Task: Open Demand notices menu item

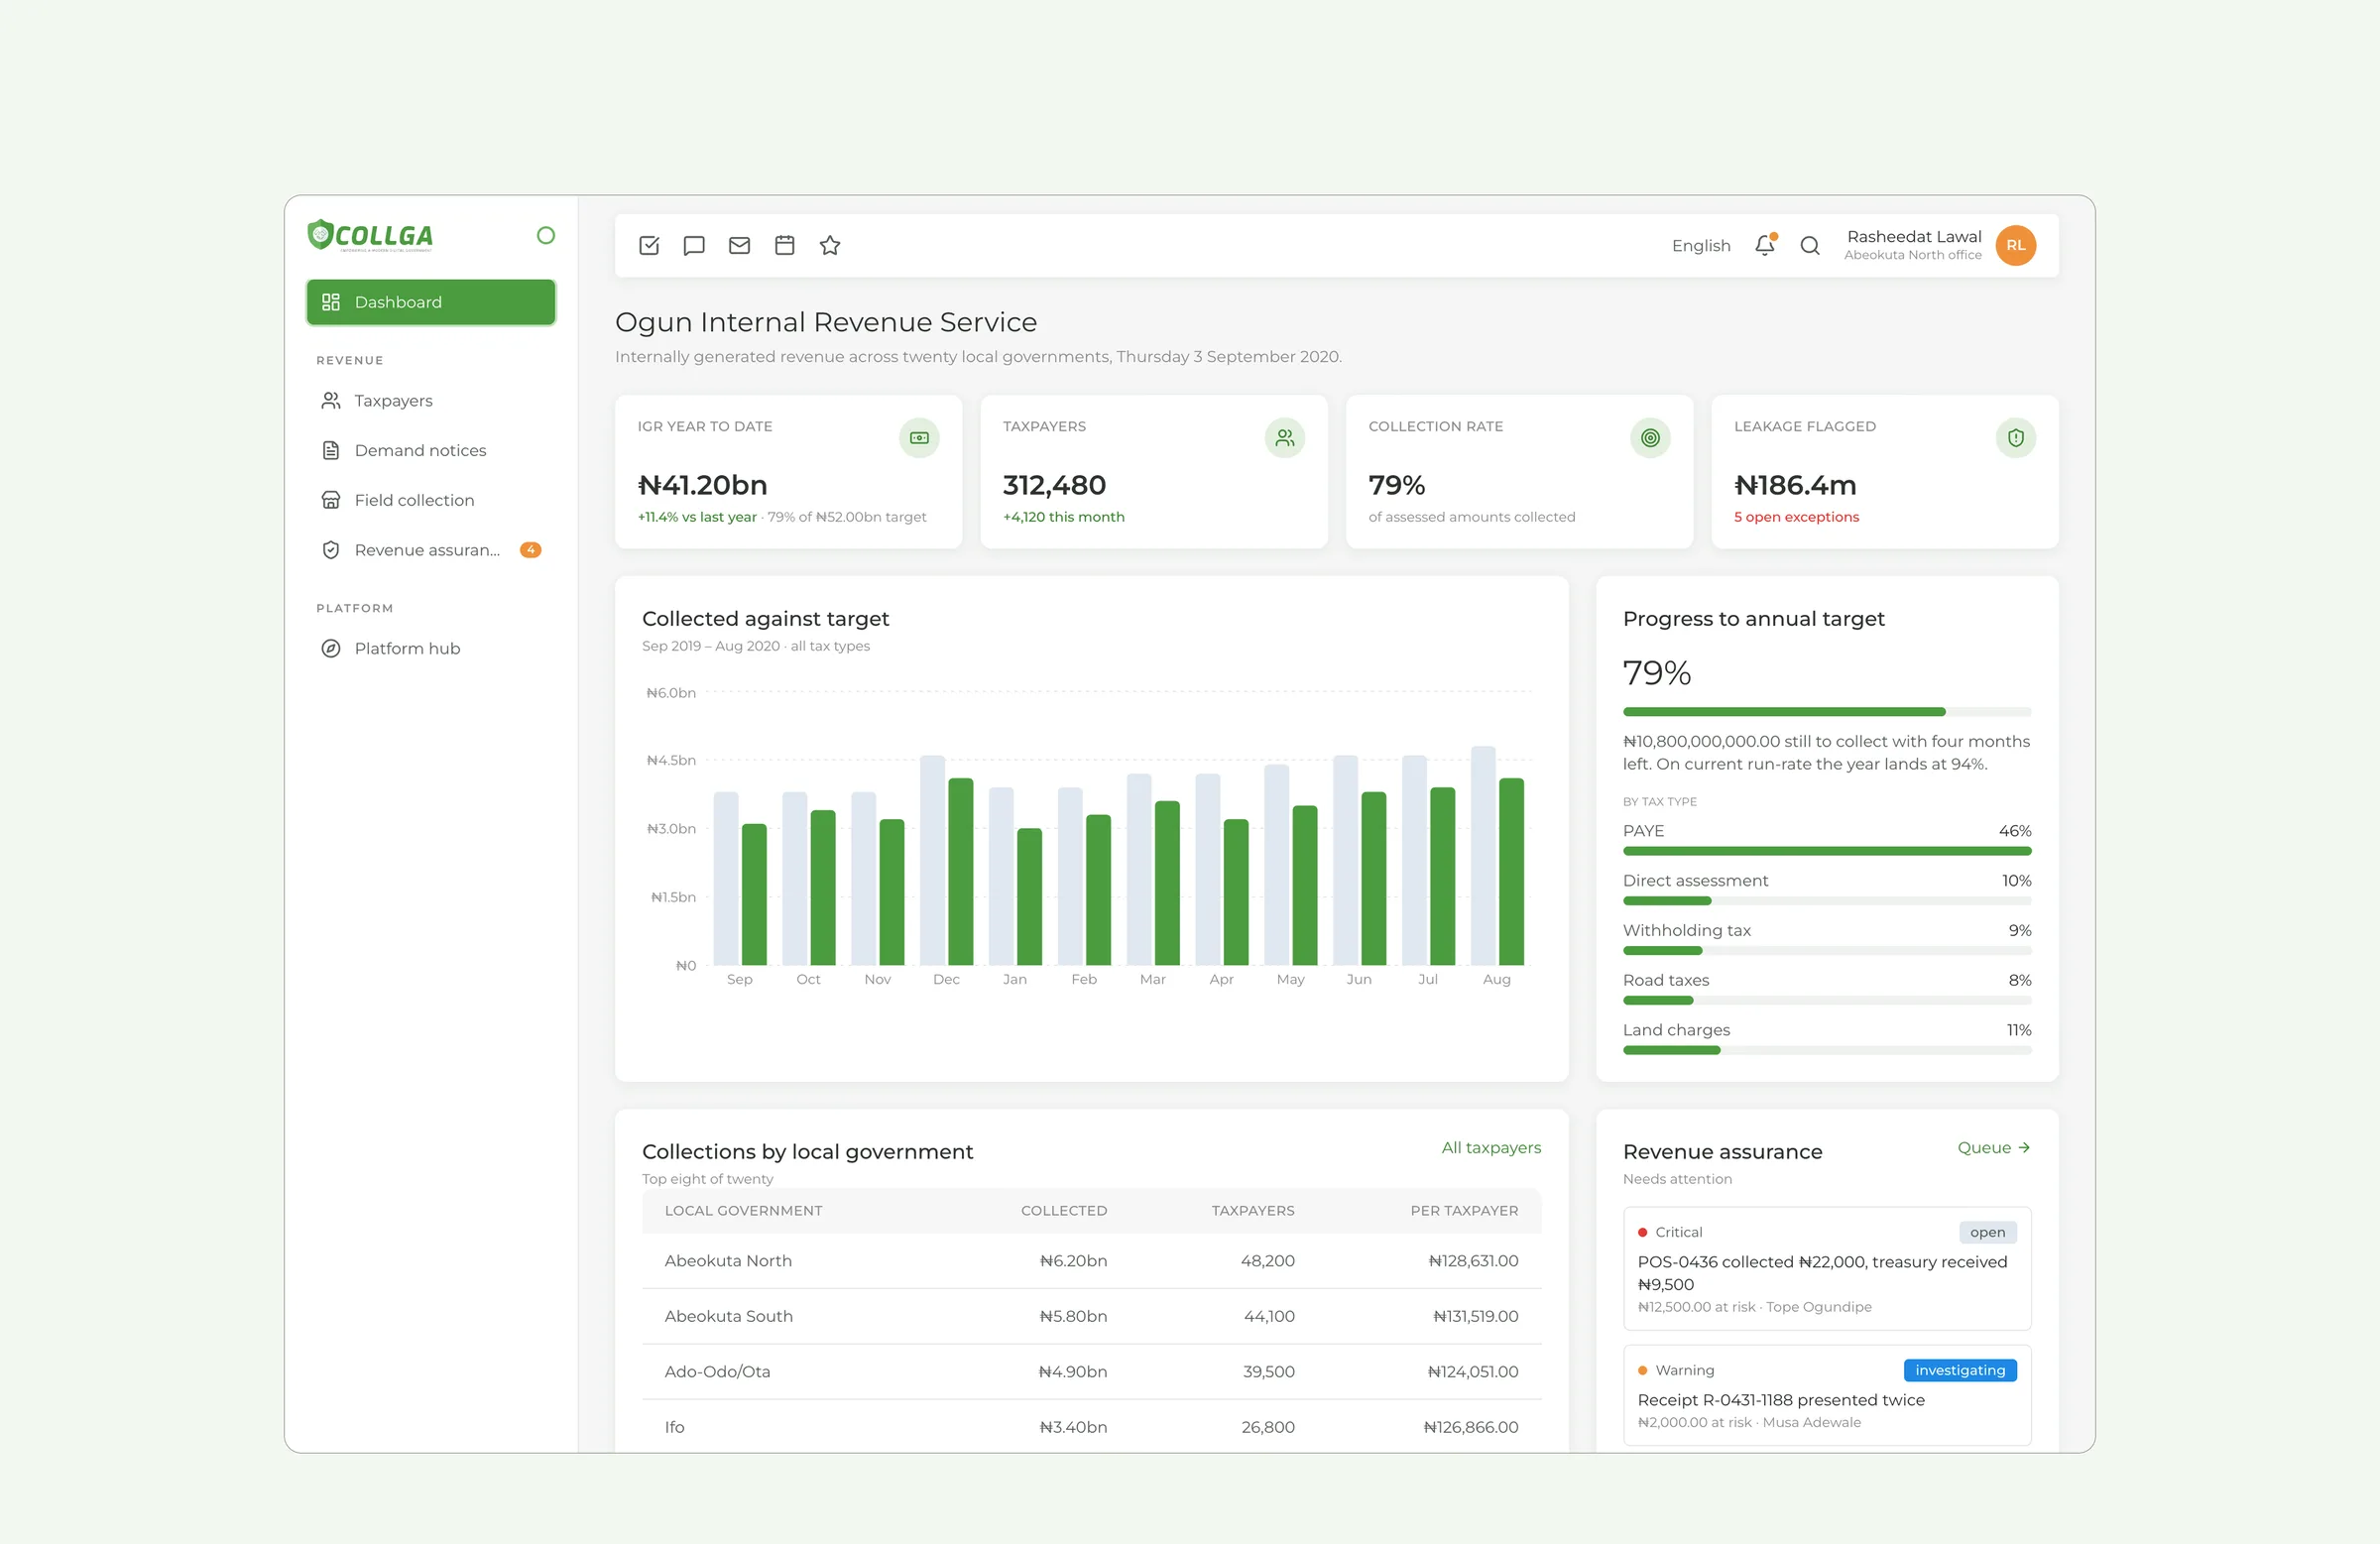Action: point(431,450)
